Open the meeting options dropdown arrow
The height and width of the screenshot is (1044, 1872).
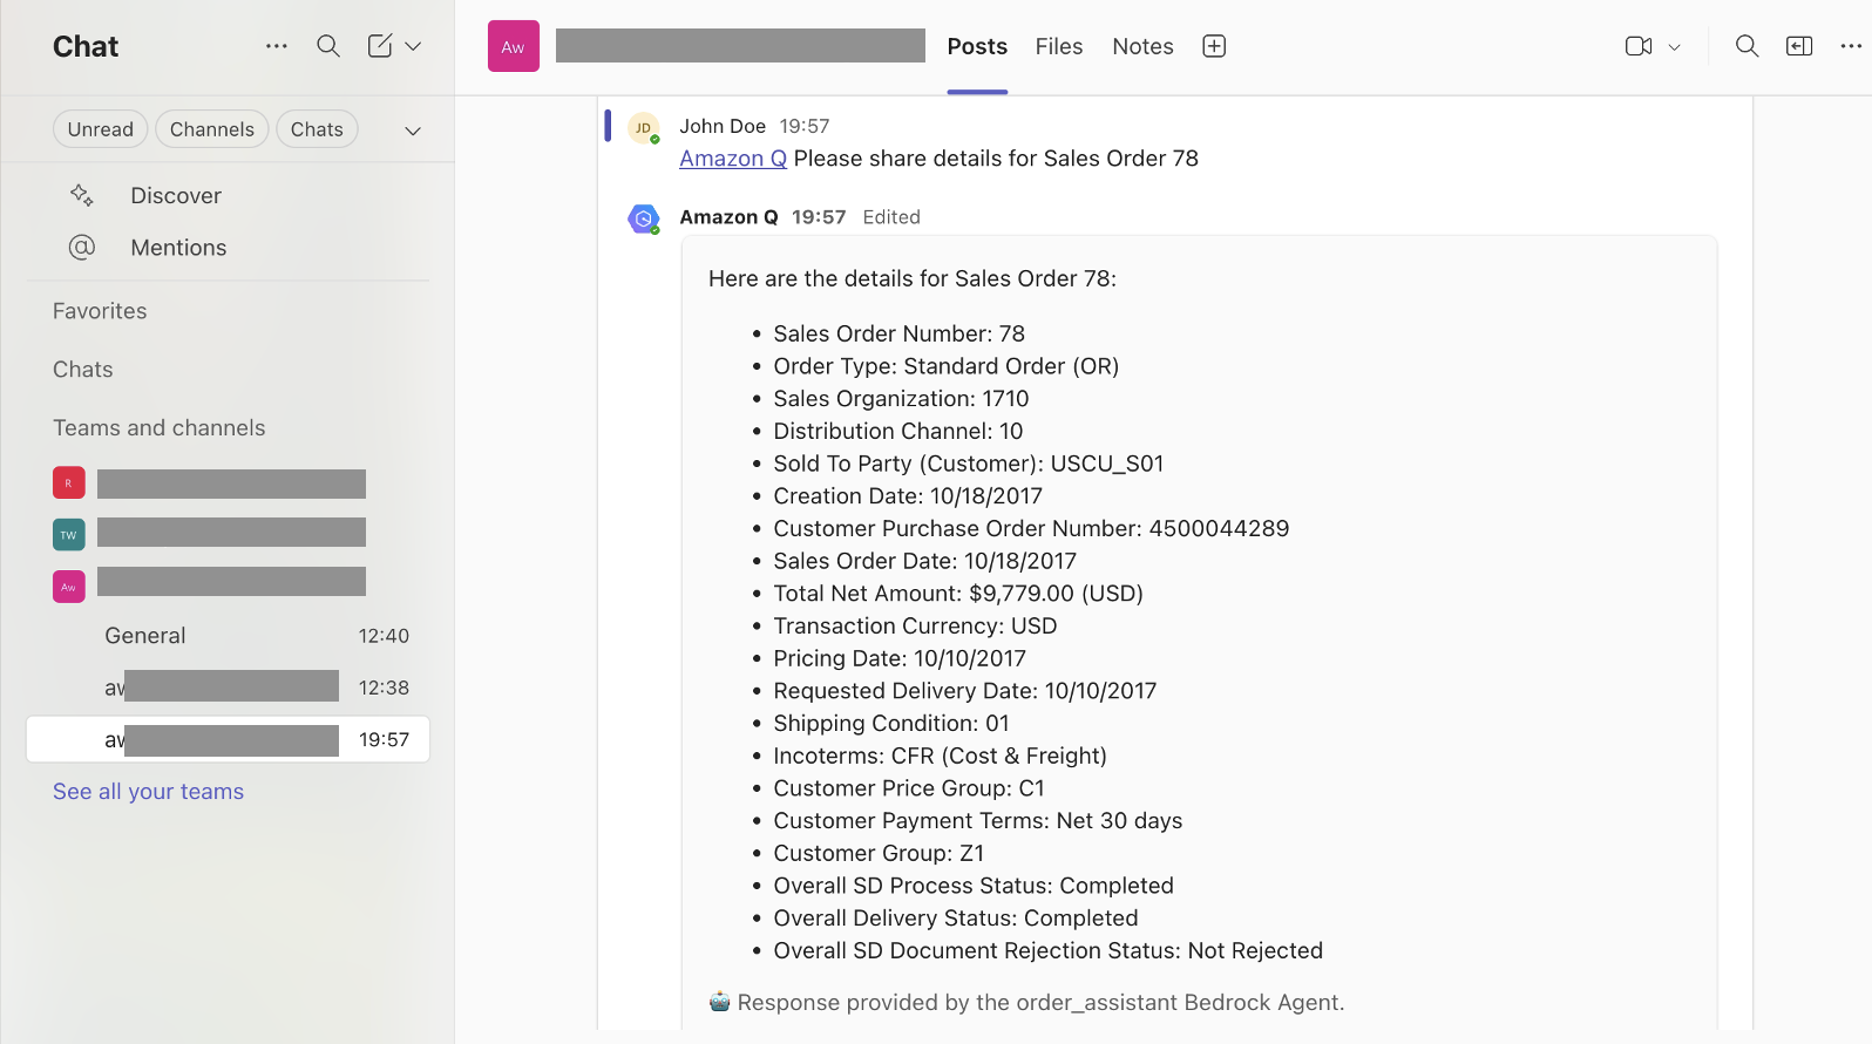[1675, 47]
